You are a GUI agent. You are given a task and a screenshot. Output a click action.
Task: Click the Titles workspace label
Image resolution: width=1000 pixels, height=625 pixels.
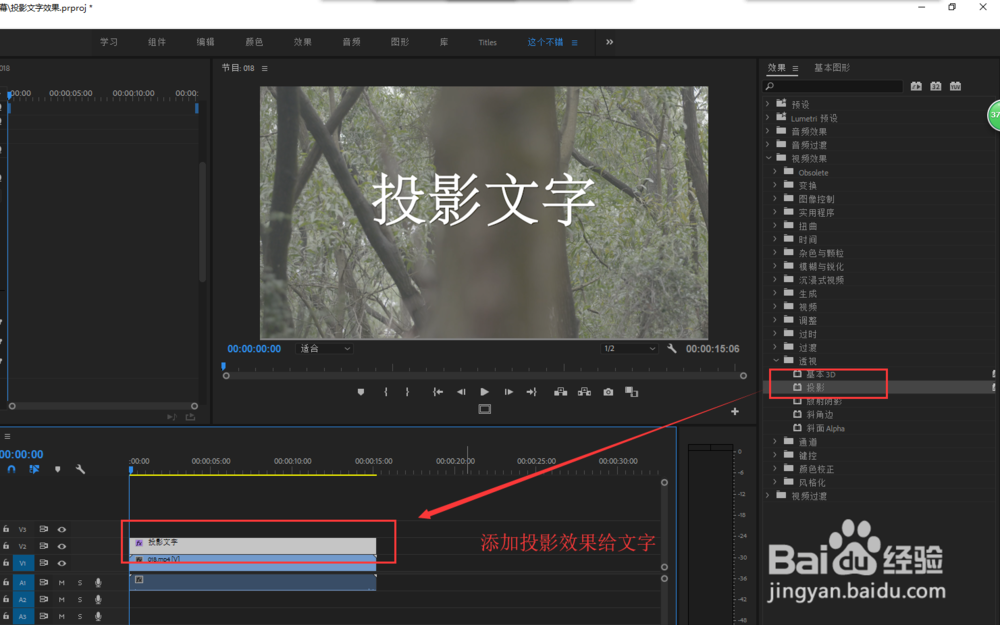click(487, 42)
